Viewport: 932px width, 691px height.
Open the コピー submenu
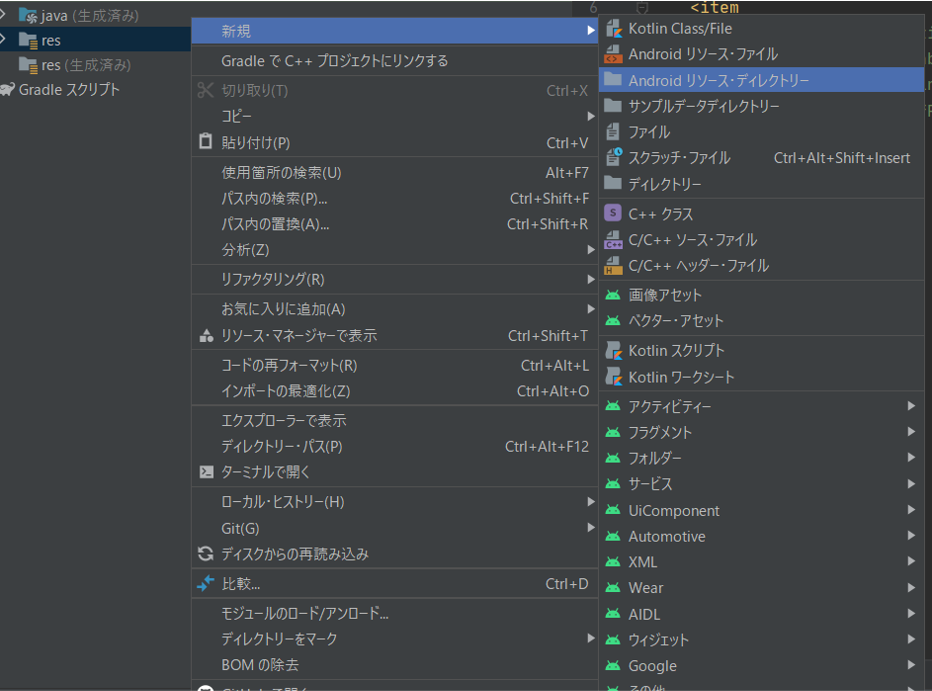coord(395,116)
